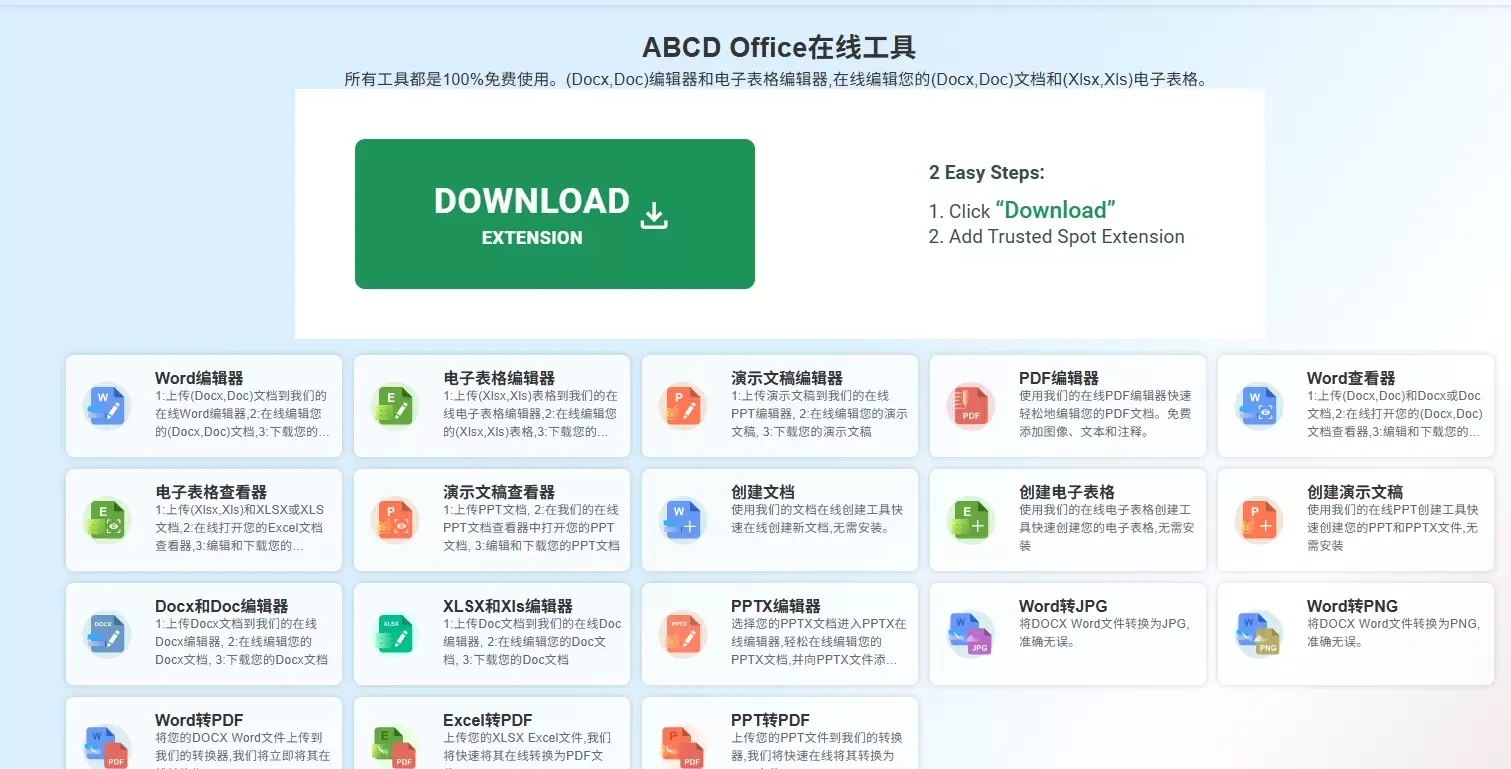Open the Word编辑器 tool icon
The image size is (1511, 769).
coord(107,405)
